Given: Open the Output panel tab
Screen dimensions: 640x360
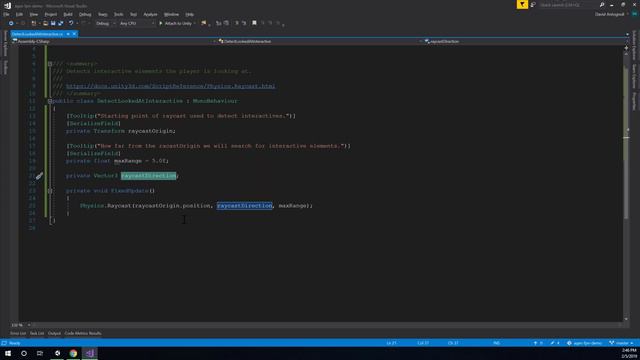Looking at the screenshot, I should (x=54, y=333).
